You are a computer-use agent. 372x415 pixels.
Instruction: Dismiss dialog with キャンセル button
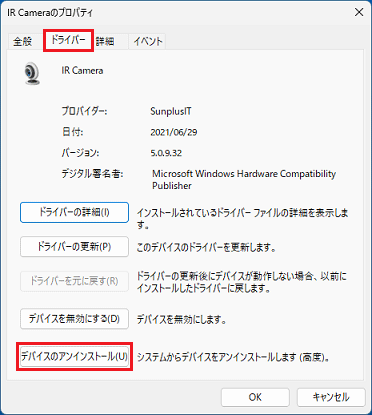[331, 397]
